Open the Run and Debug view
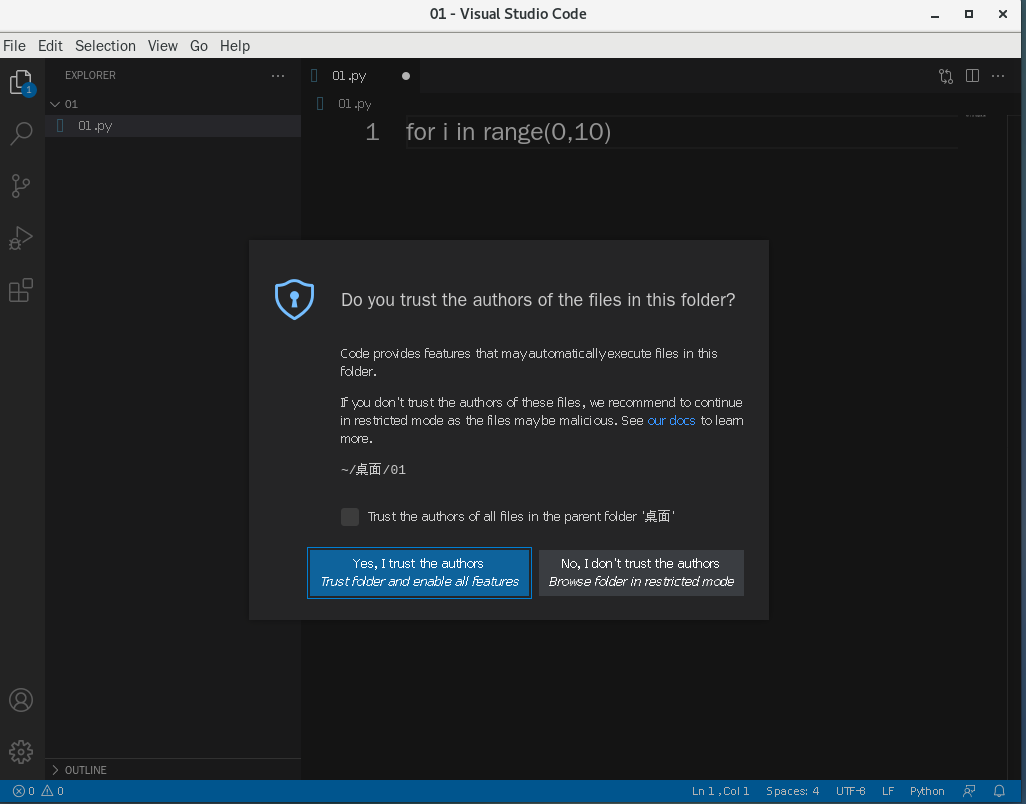This screenshot has width=1026, height=804. [21, 238]
